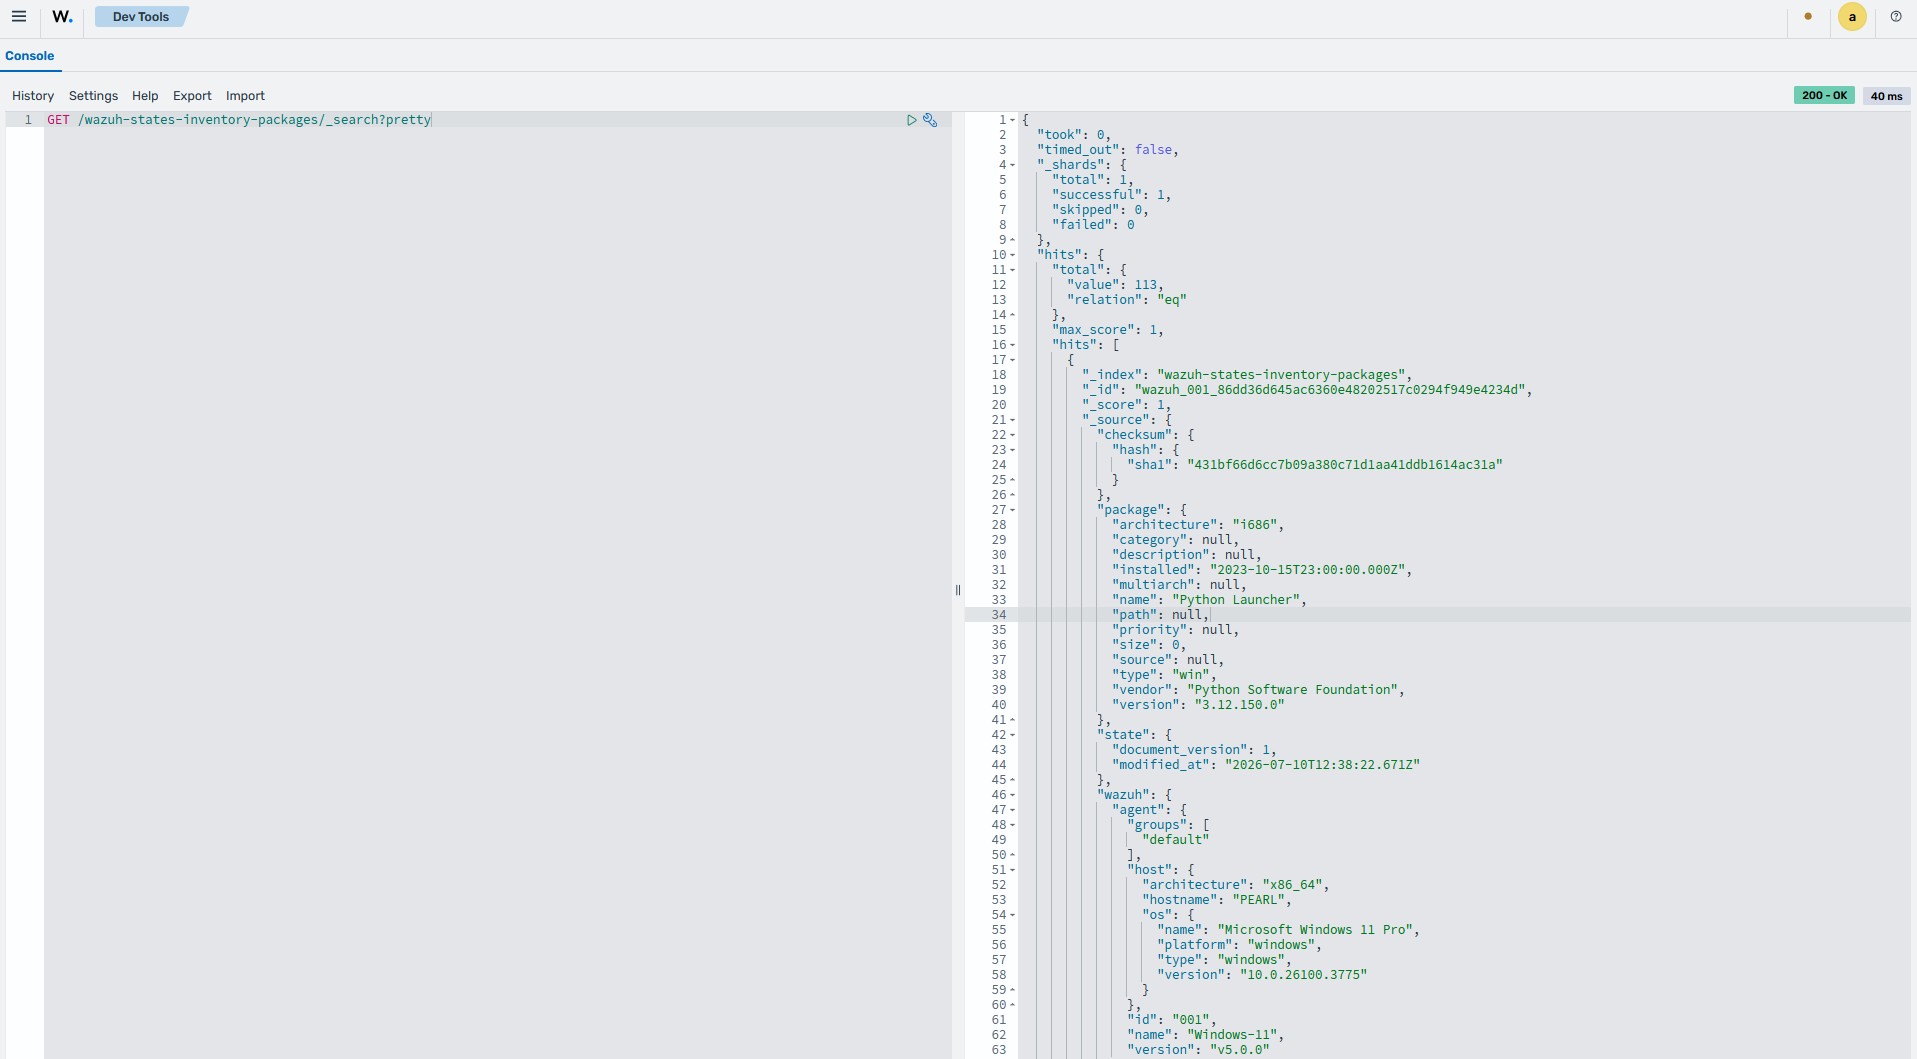Viewport: 1917px width, 1059px height.
Task: Open the hamburger navigation menu
Action: click(19, 17)
